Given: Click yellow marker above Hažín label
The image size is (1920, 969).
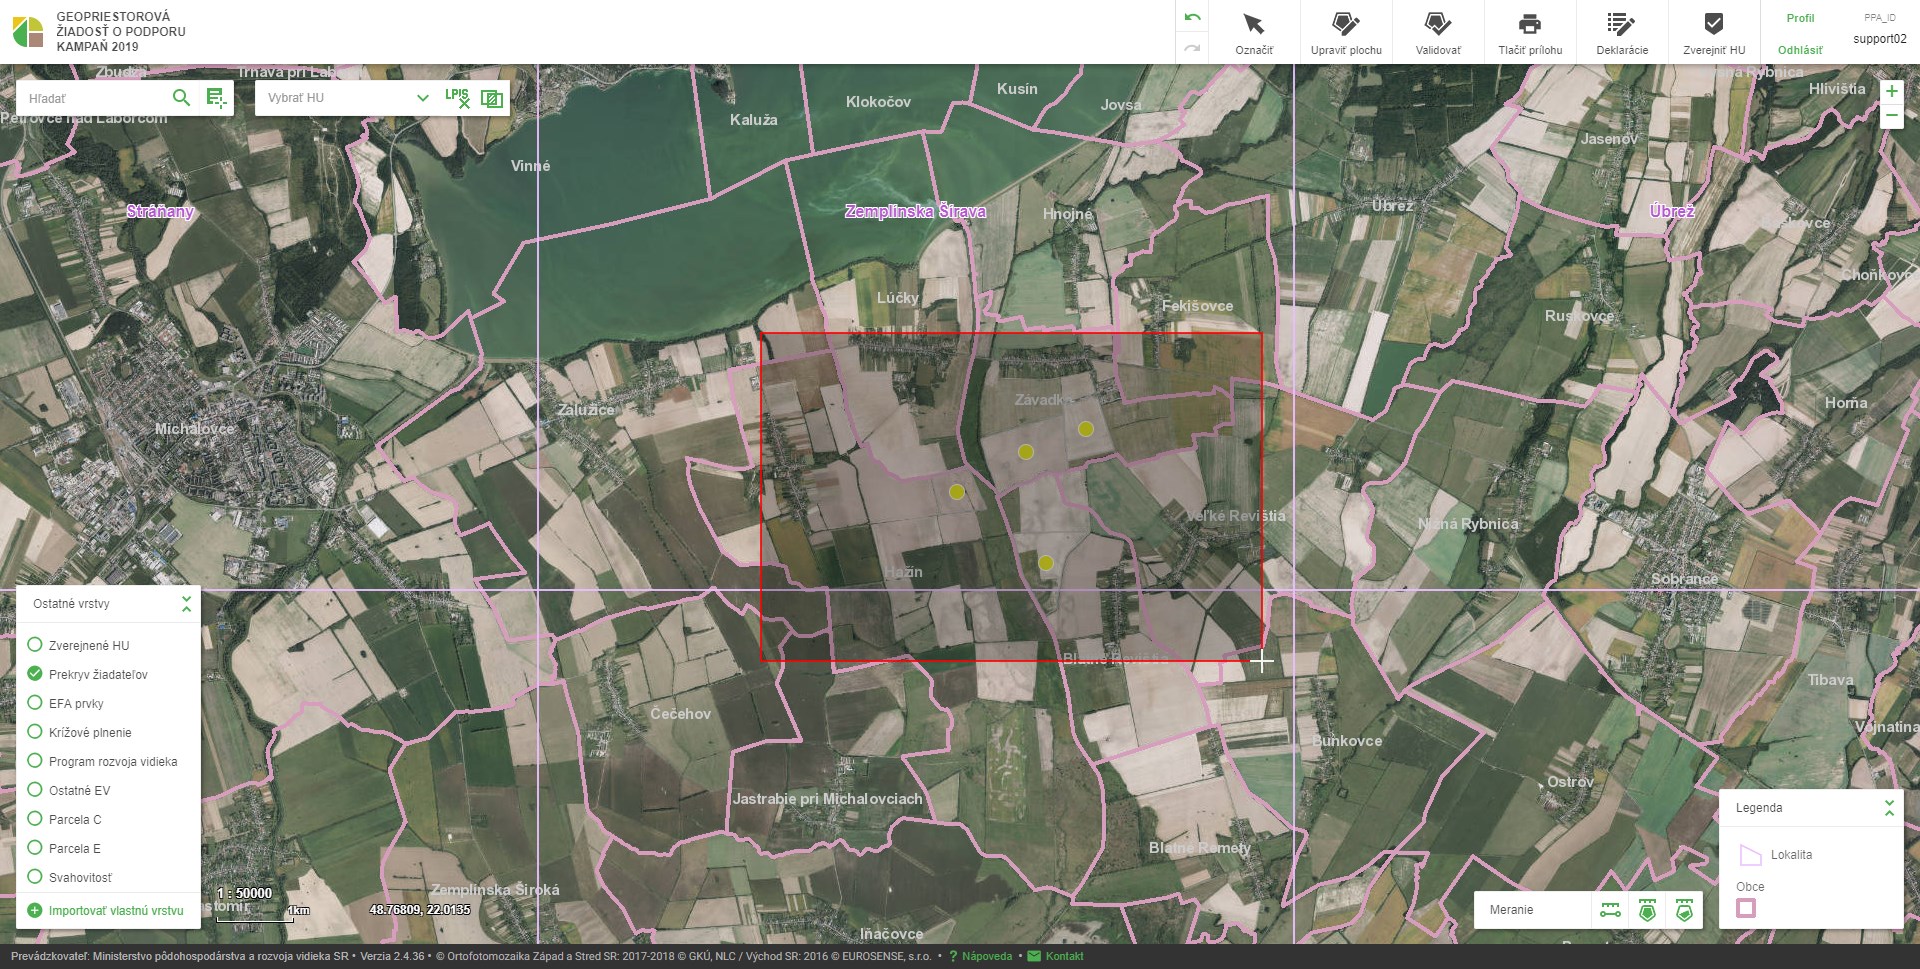Looking at the screenshot, I should click(957, 492).
